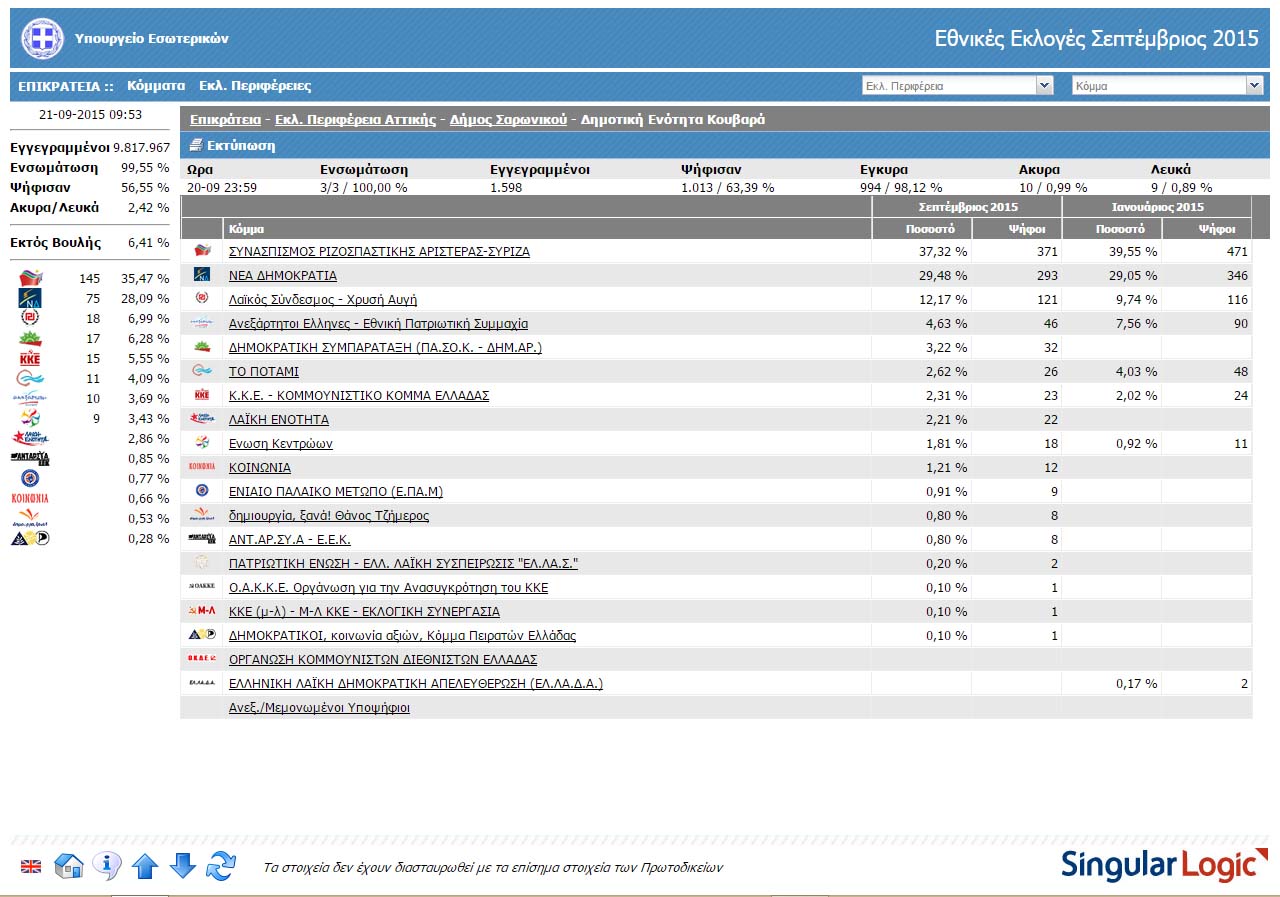Viewport: 1280px width, 897px height.
Task: Follow the Επικράτεια breadcrumb link
Action: [225, 119]
